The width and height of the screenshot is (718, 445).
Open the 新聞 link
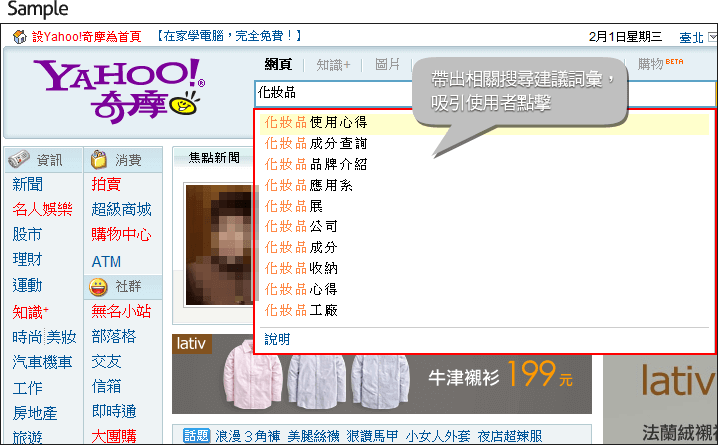click(x=27, y=185)
